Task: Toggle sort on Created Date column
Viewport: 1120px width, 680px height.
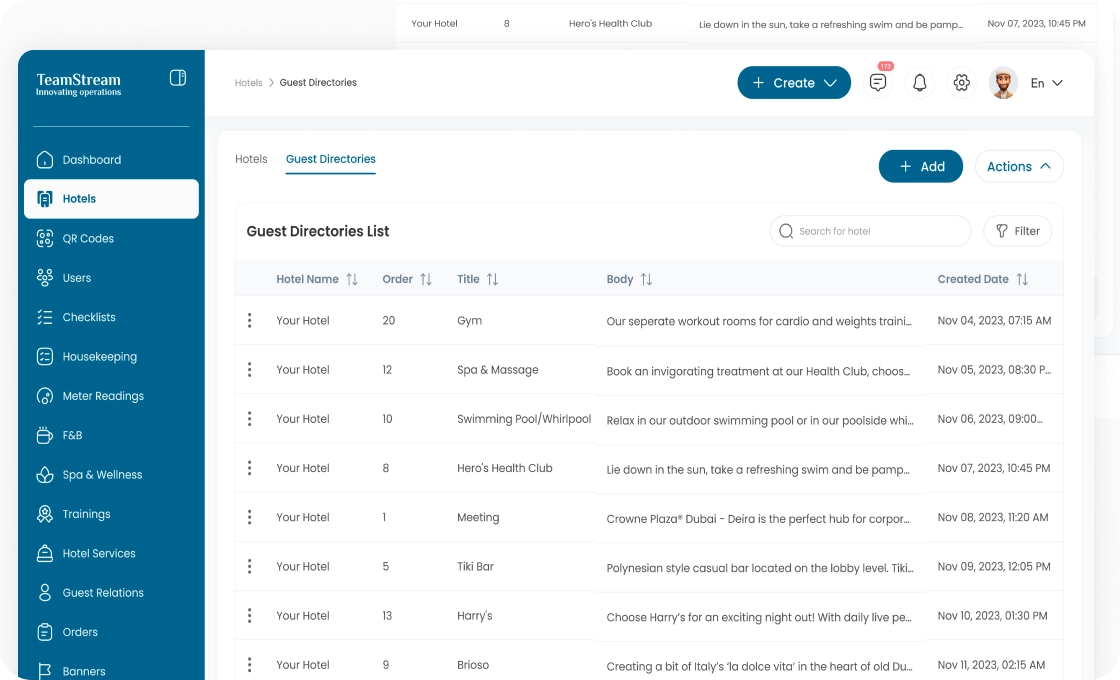Action: (x=1021, y=280)
